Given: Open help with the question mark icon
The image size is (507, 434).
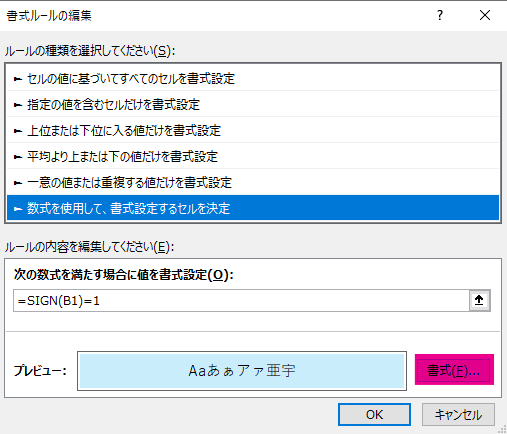Looking at the screenshot, I should coord(440,15).
